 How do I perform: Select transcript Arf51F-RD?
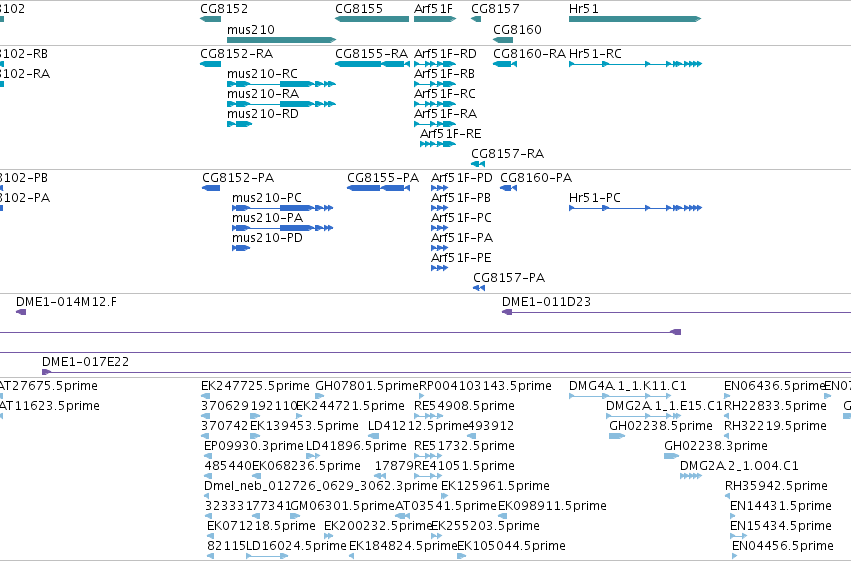pyautogui.click(x=435, y=64)
